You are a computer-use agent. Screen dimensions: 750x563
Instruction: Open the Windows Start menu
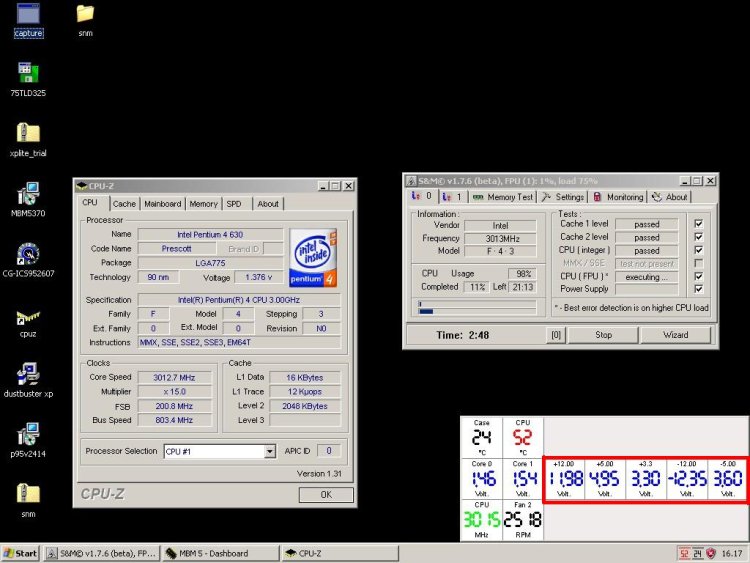click(21, 553)
